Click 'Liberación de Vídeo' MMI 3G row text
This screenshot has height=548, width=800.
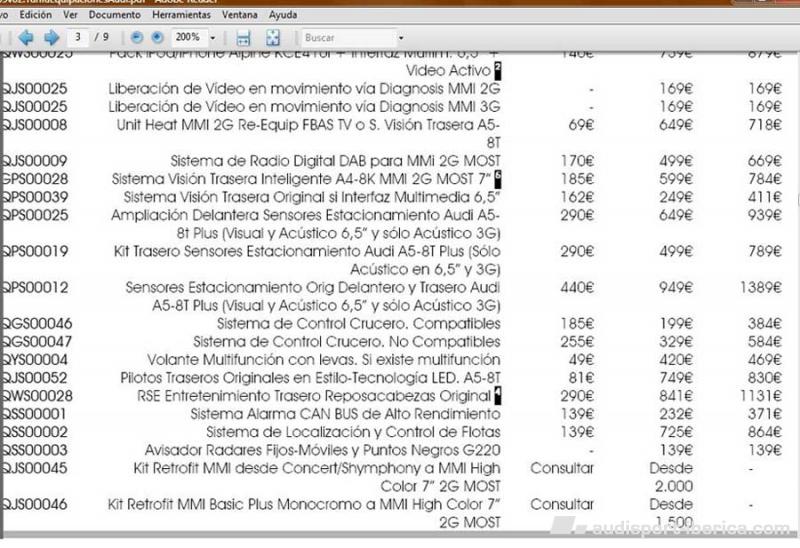pyautogui.click(x=304, y=107)
